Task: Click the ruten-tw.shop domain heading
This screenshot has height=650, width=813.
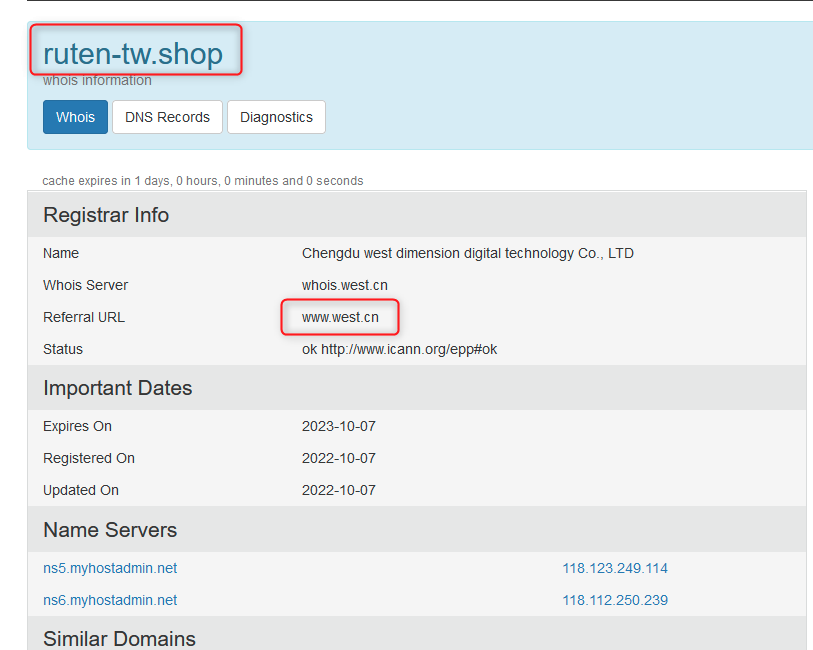Action: tap(133, 54)
